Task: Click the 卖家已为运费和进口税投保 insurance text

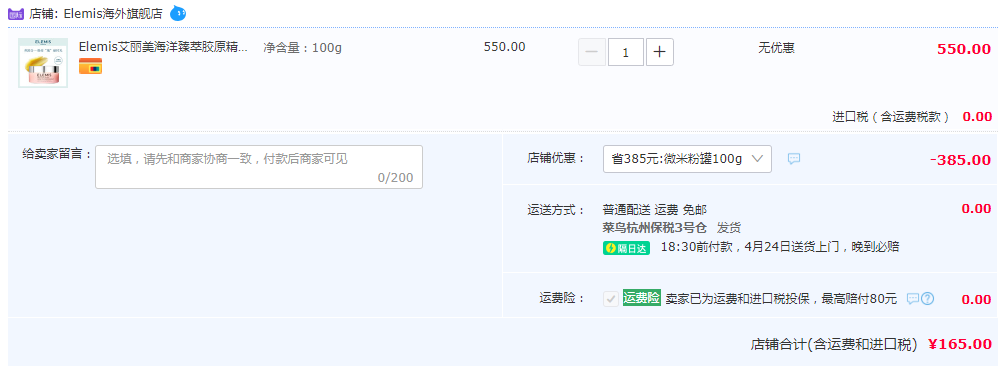Action: (x=781, y=299)
